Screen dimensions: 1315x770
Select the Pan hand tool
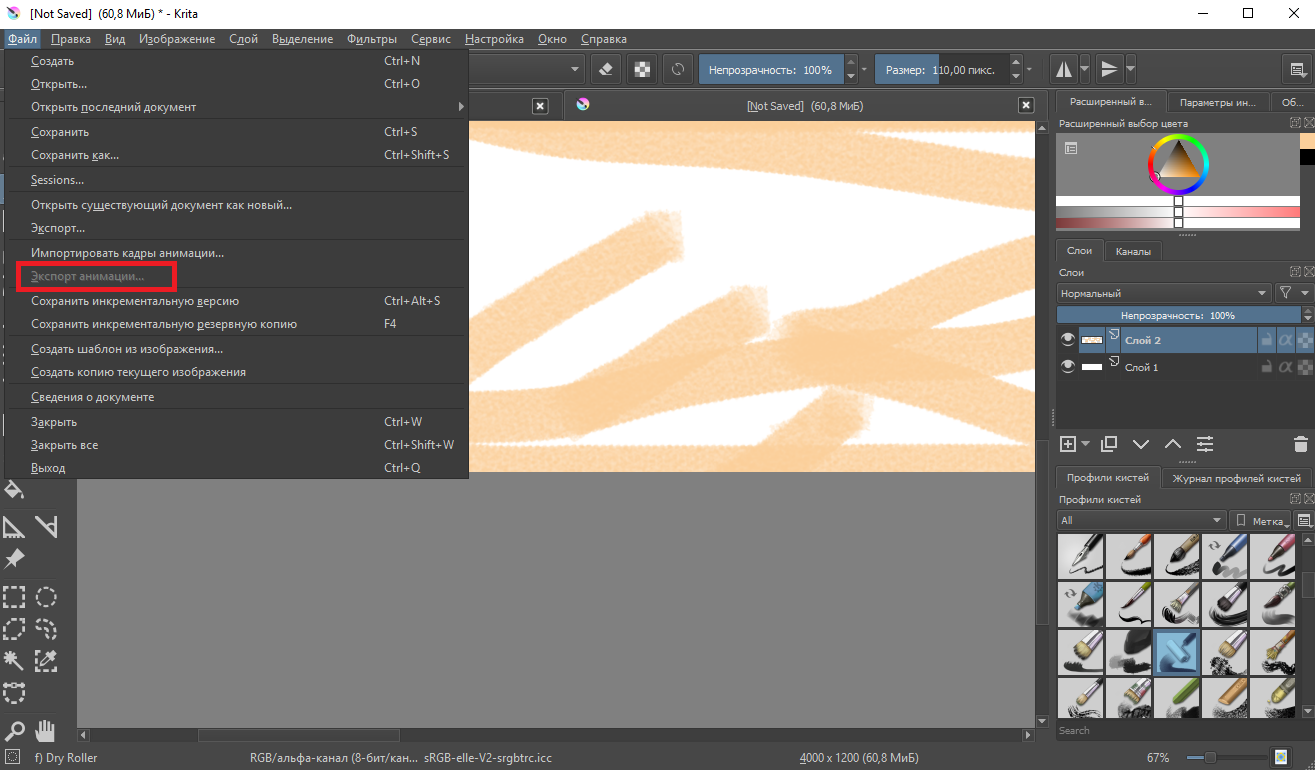pos(46,730)
